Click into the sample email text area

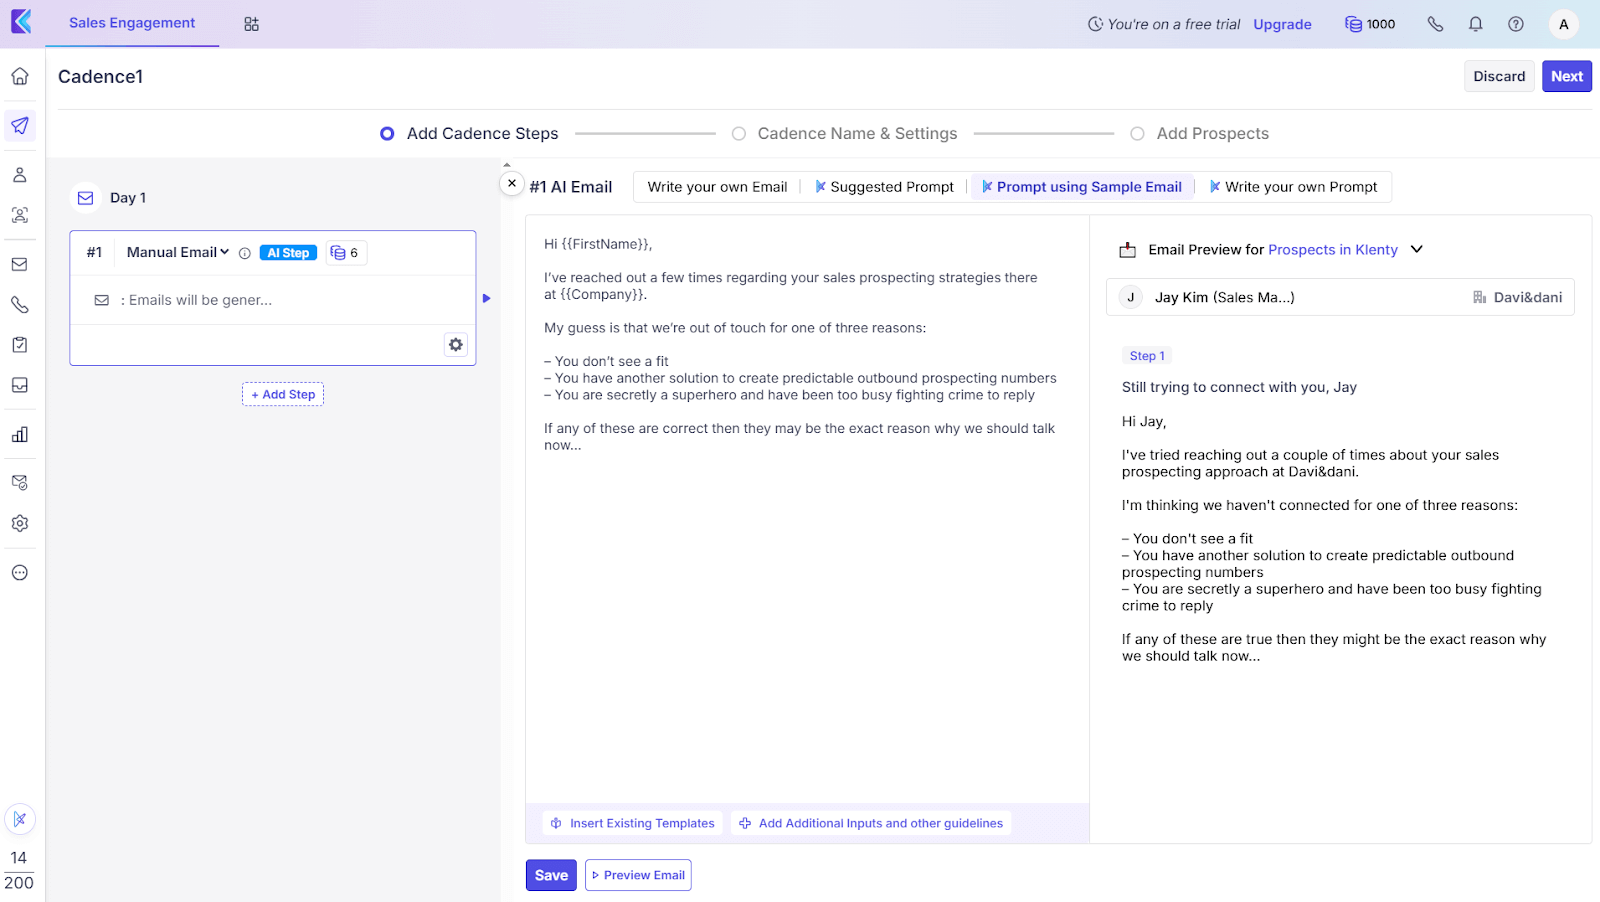tap(806, 600)
